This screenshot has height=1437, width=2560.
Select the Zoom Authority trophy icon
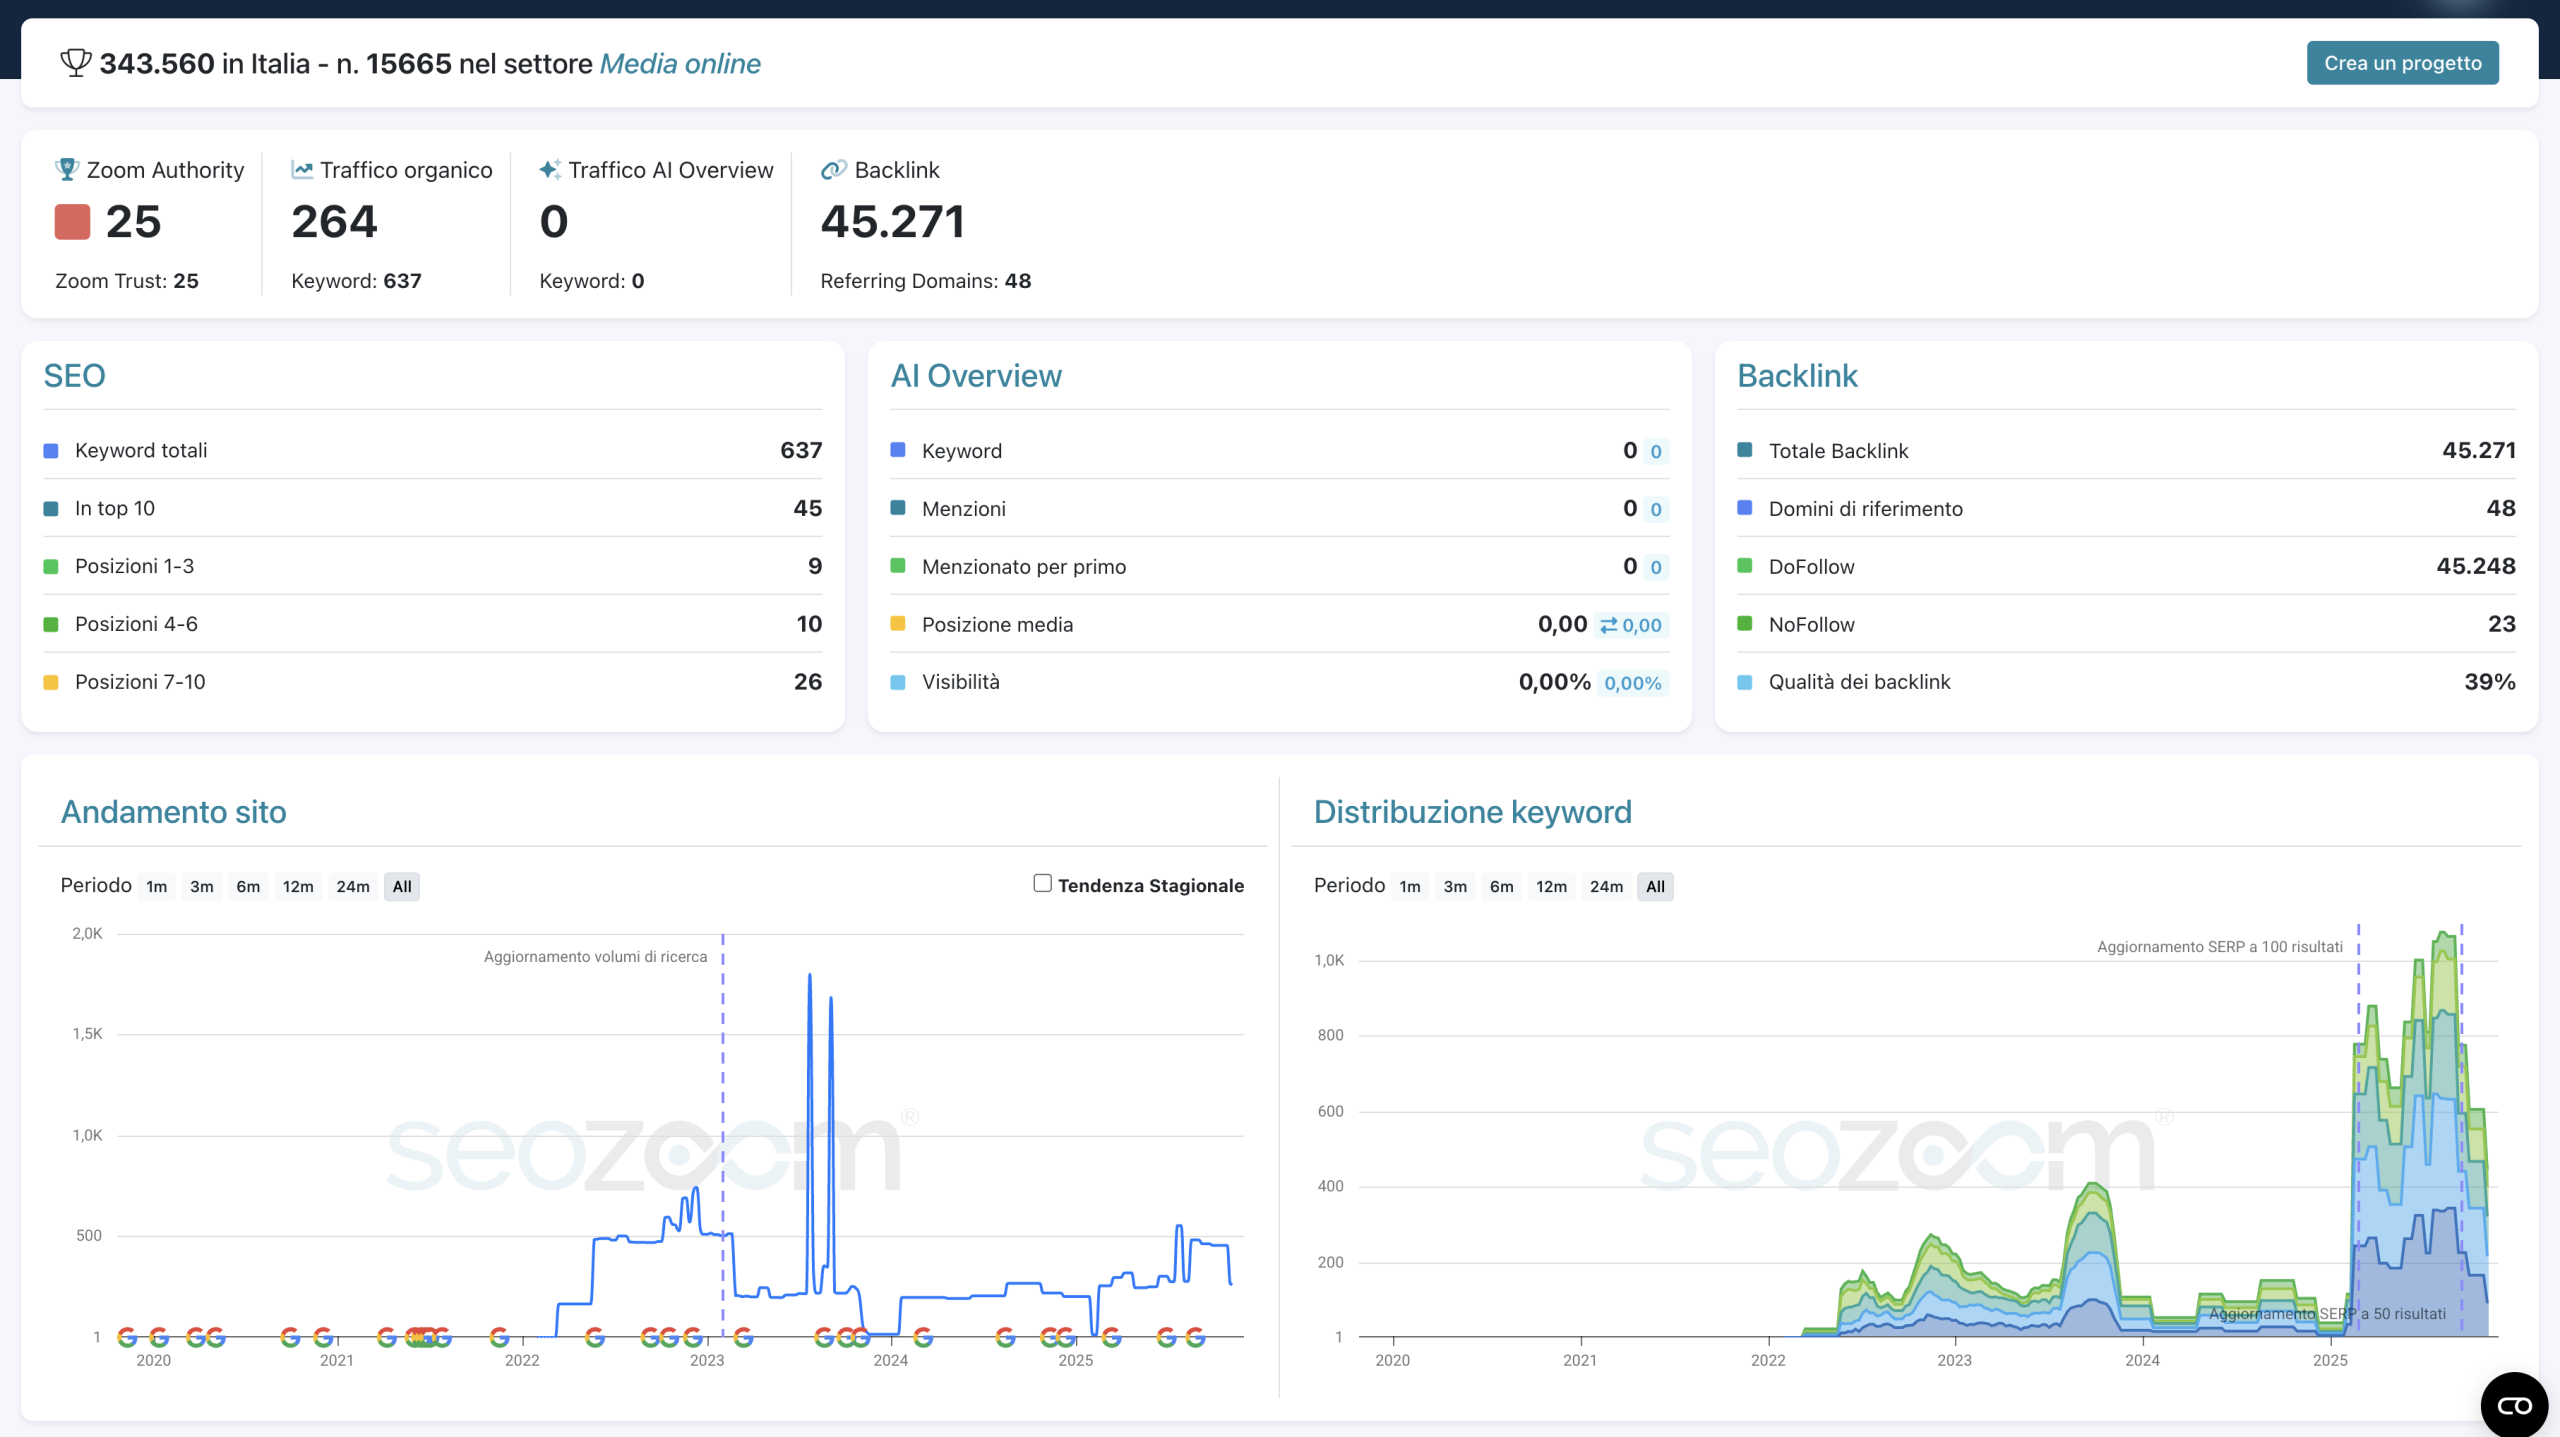67,169
